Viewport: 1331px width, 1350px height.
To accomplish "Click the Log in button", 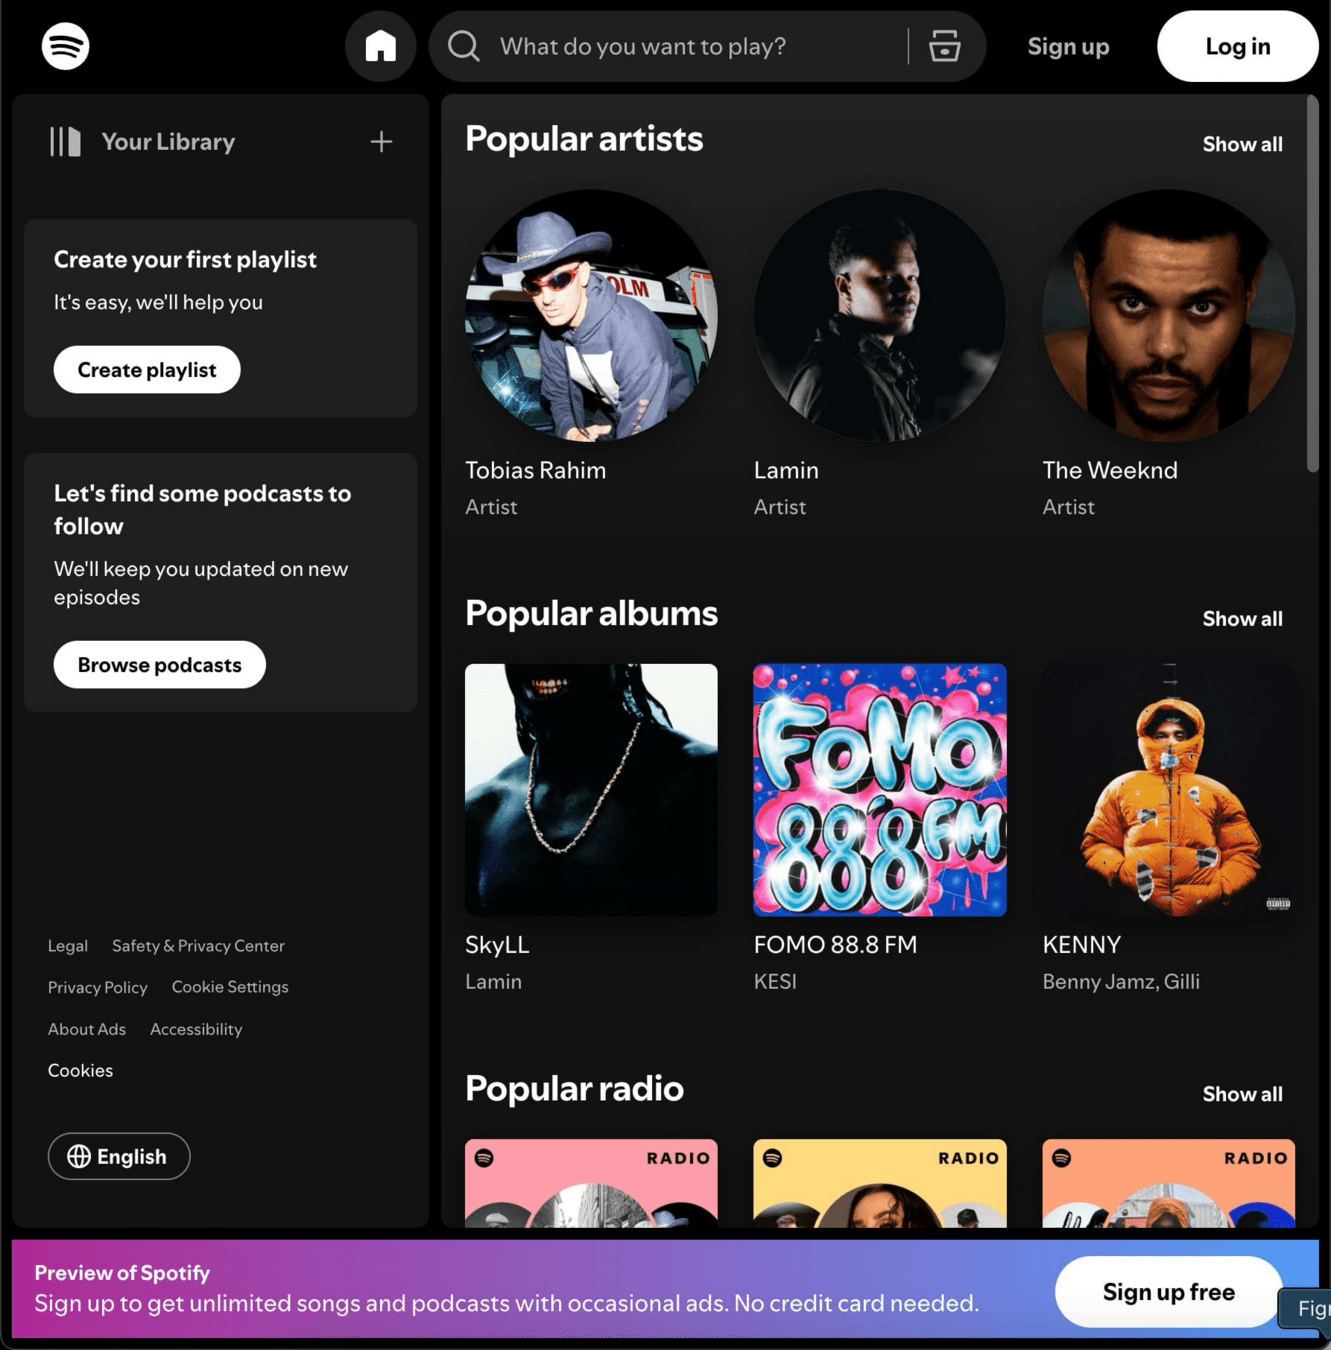I will pyautogui.click(x=1237, y=46).
